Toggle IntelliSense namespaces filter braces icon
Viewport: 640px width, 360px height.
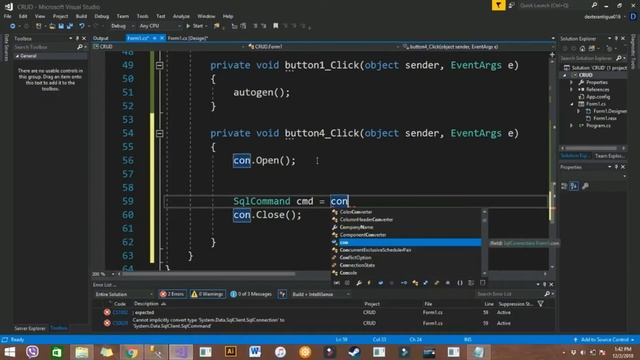460,283
